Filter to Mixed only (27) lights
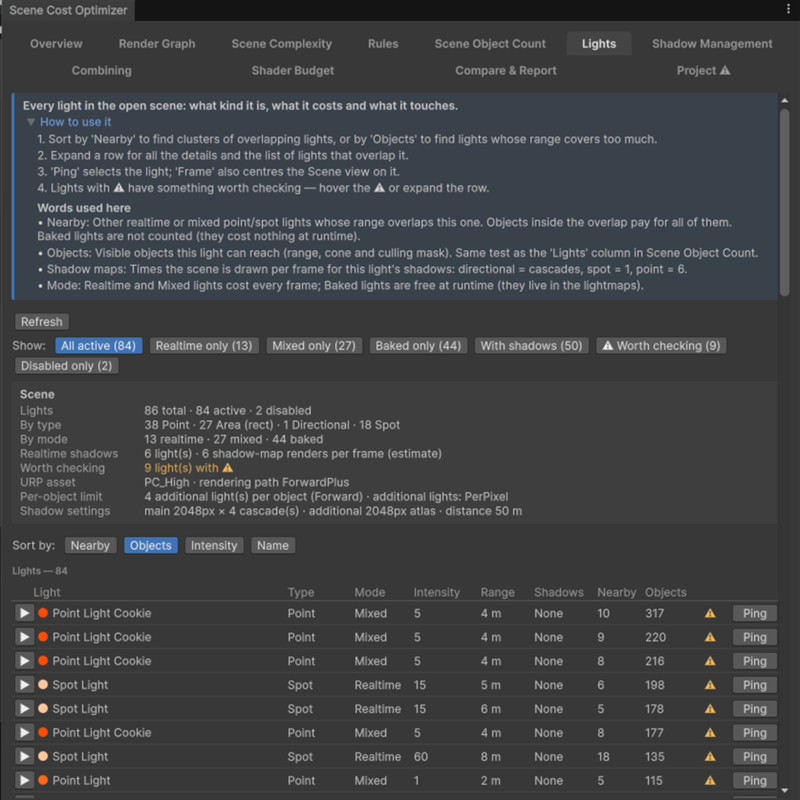800x800 pixels. [x=314, y=346]
